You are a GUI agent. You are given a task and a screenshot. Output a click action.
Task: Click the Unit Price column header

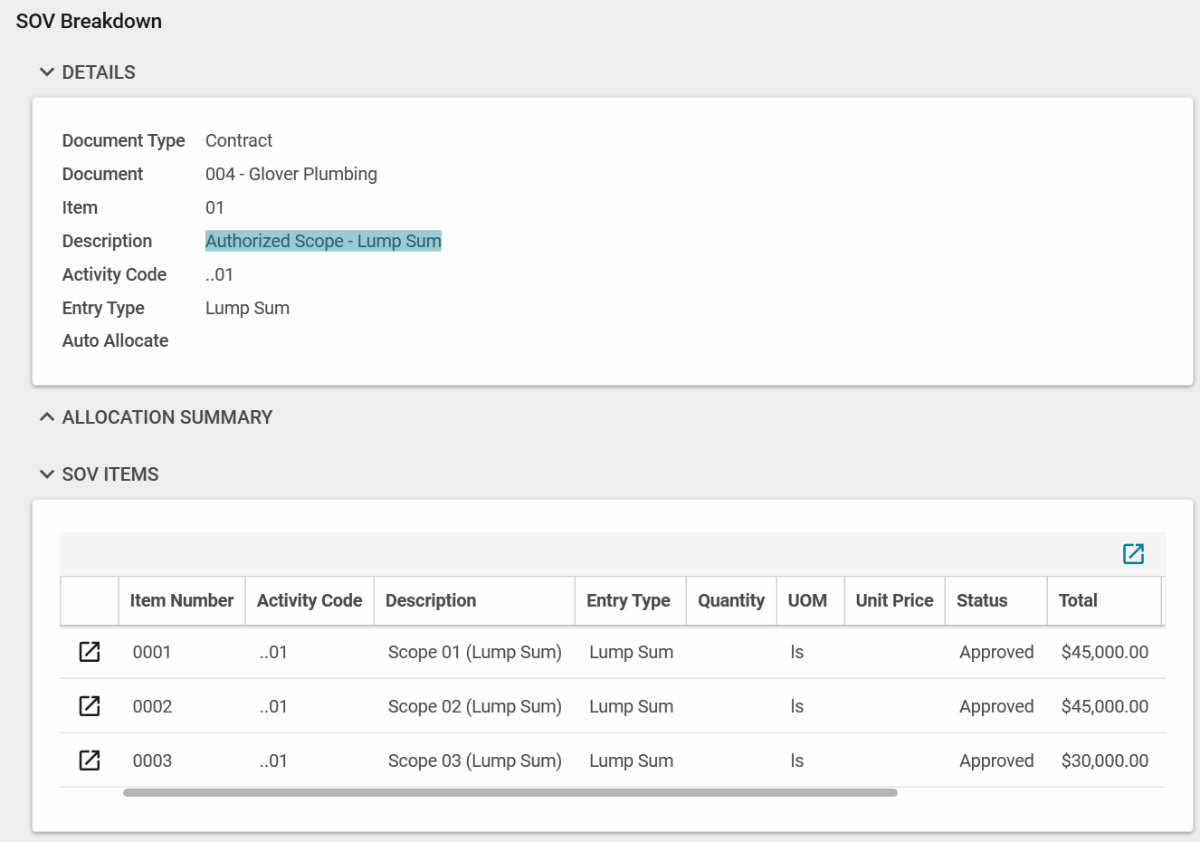click(894, 600)
